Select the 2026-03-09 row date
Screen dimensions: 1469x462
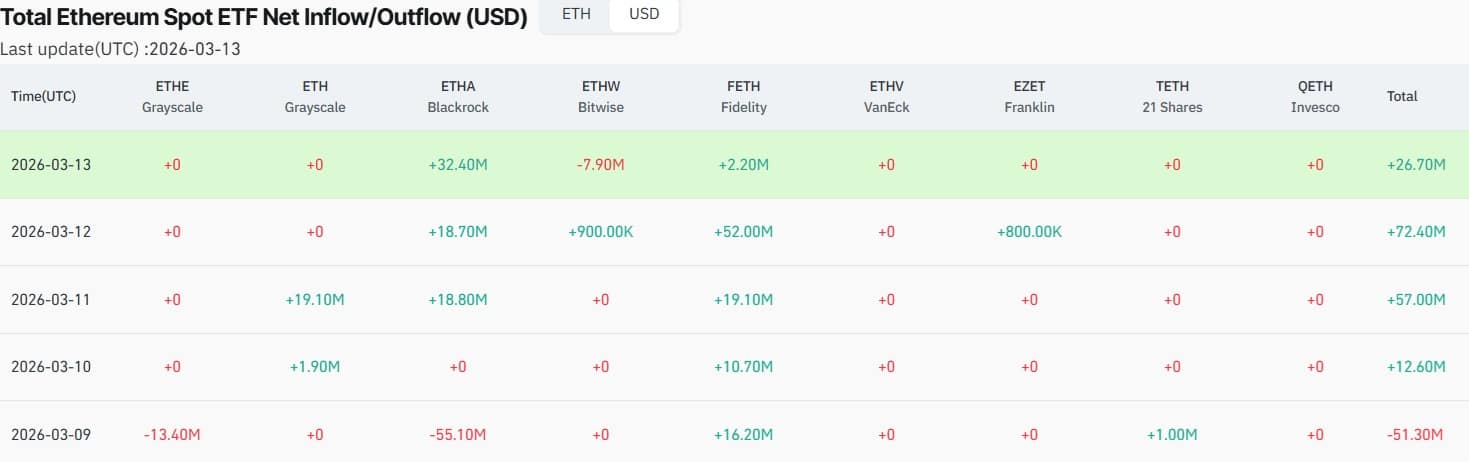51,434
